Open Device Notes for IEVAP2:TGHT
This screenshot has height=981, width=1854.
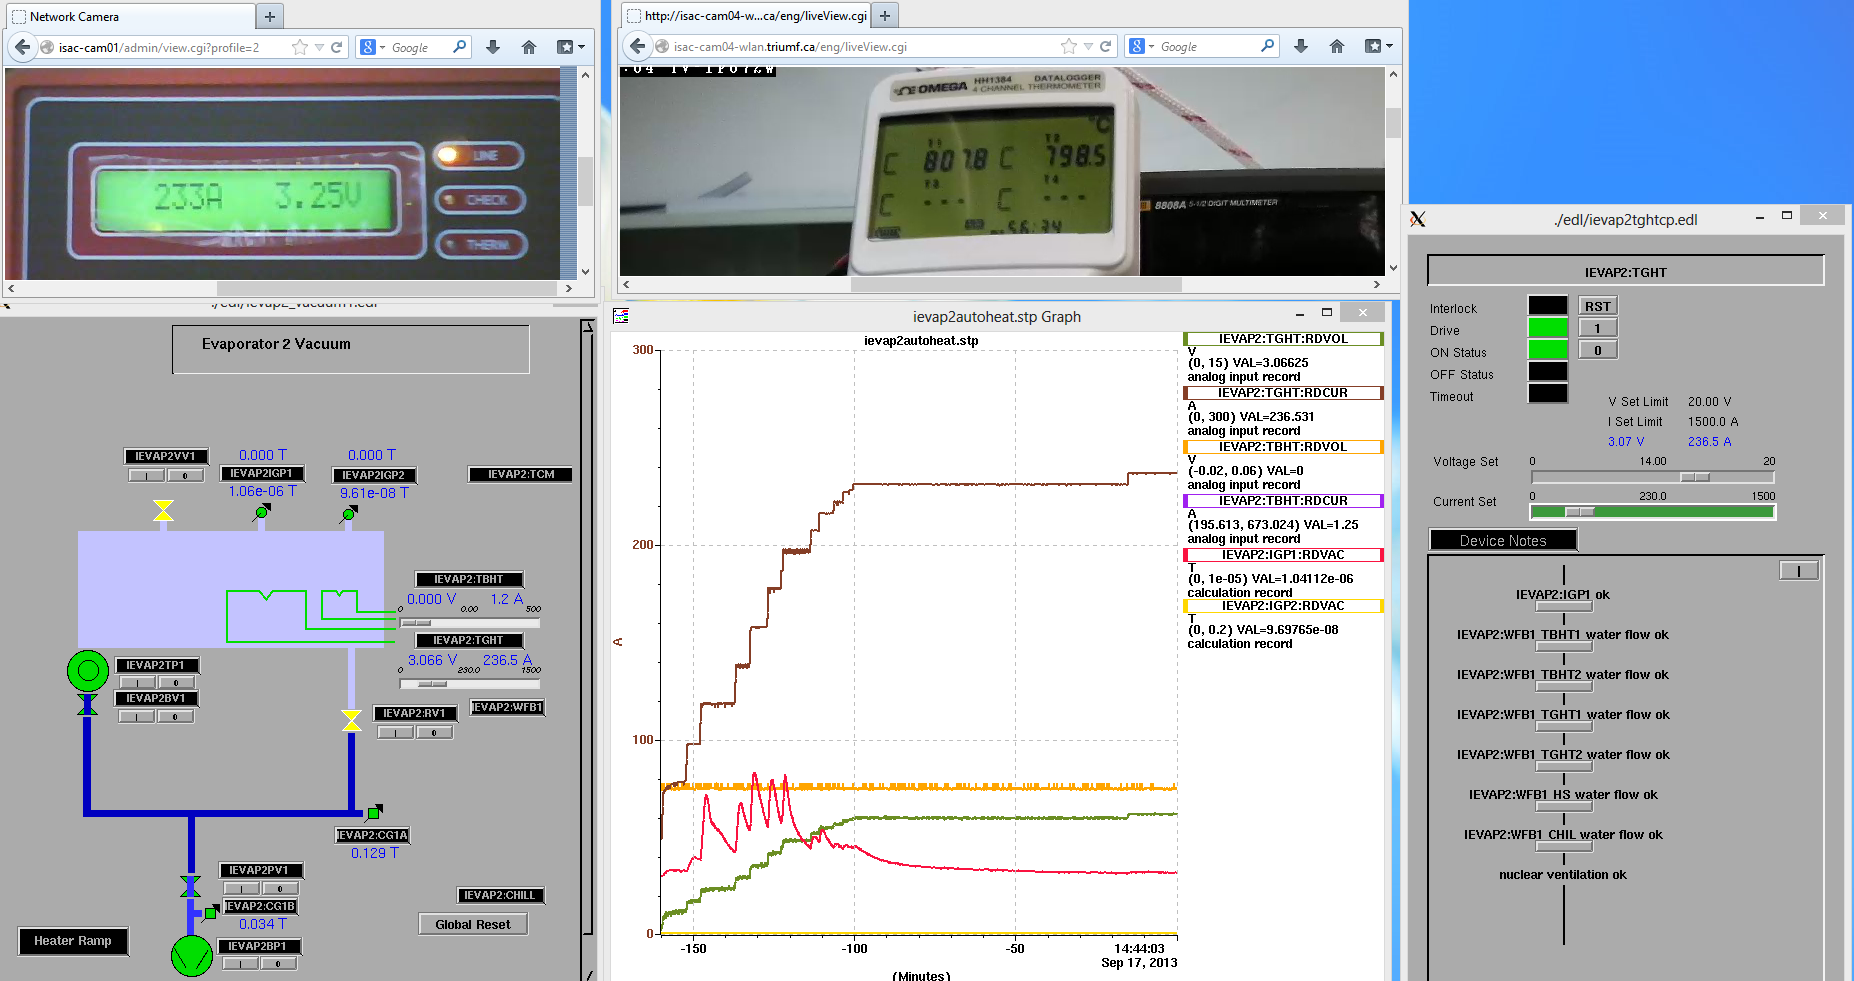[1503, 540]
